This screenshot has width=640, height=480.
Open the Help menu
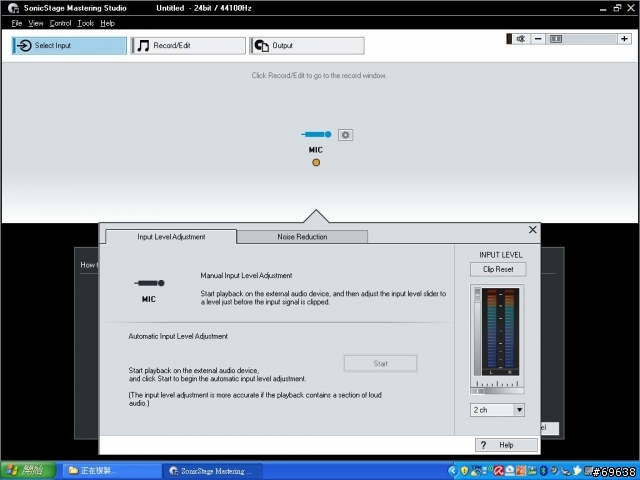point(107,23)
